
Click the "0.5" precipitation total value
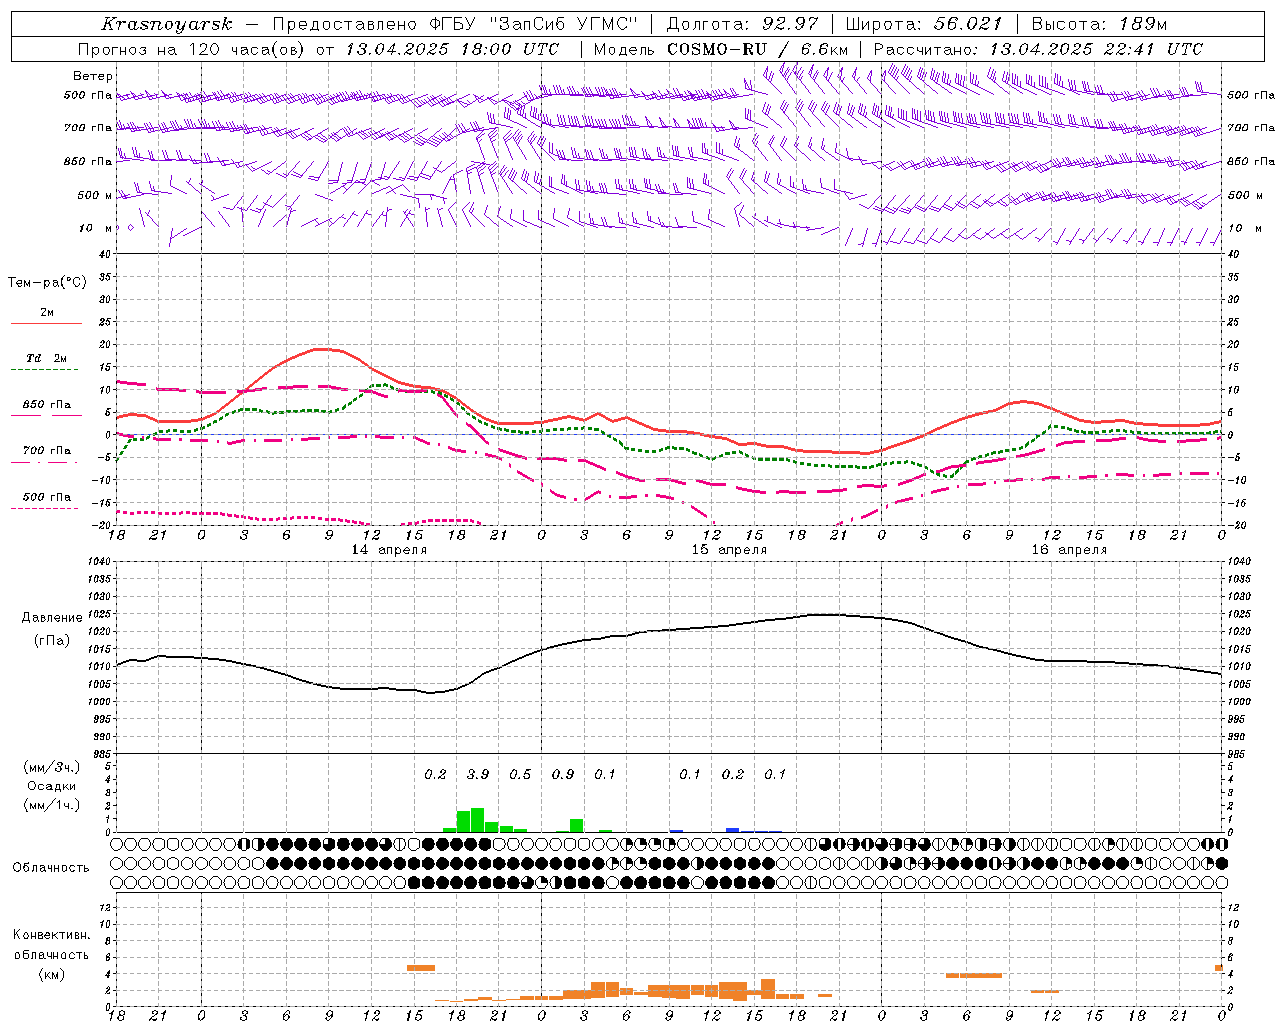(520, 775)
